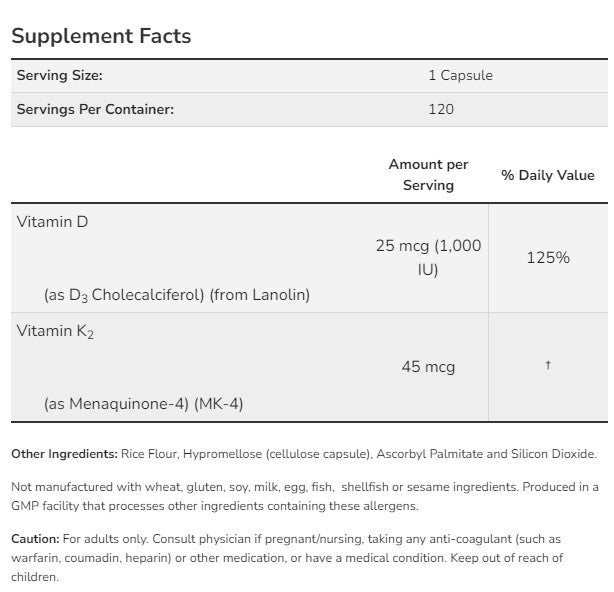Select the Menaquinone-4 (MK-4) text

144,404
